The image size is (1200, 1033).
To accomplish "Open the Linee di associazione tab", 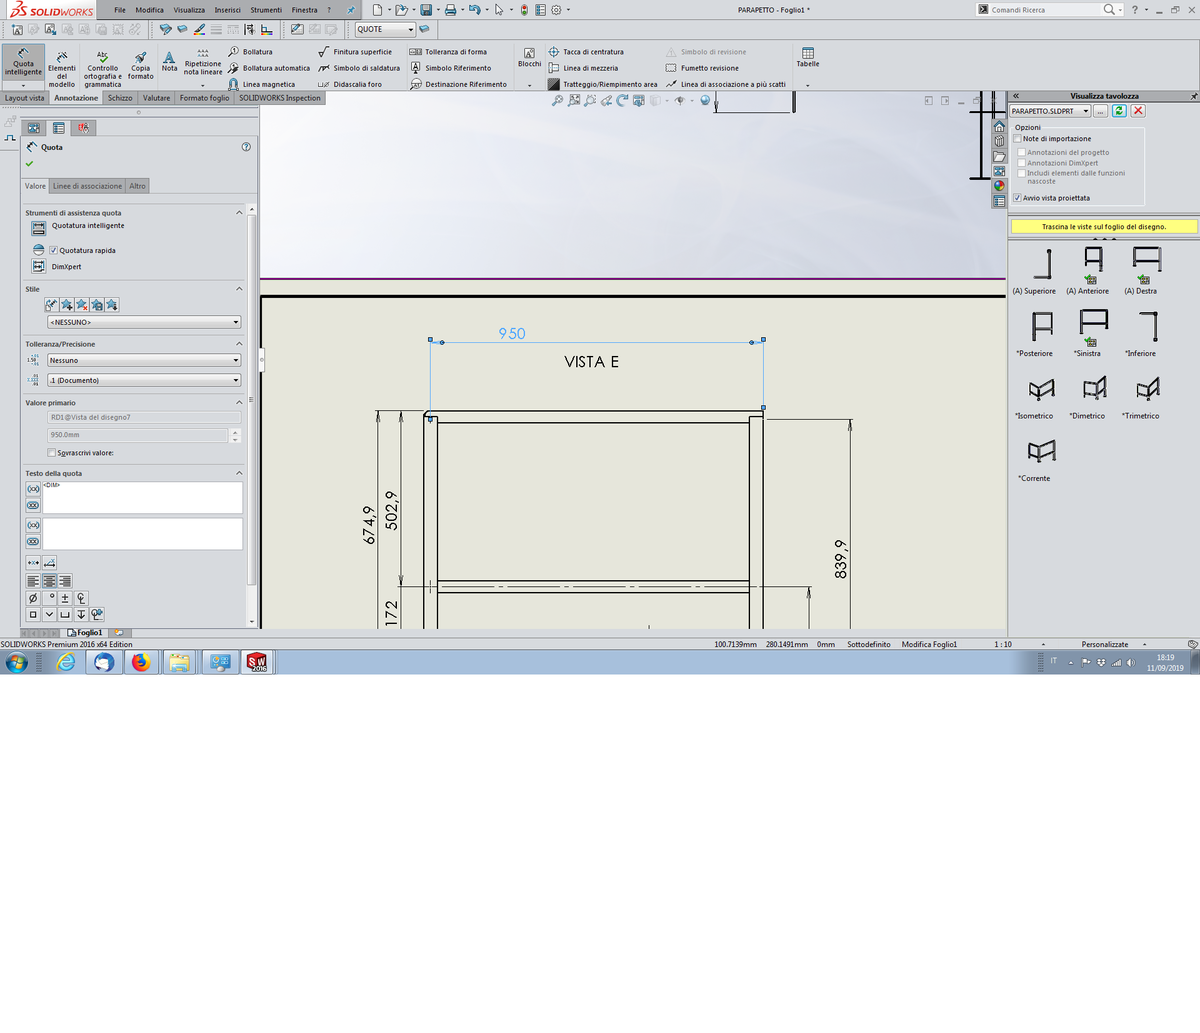I will point(87,186).
